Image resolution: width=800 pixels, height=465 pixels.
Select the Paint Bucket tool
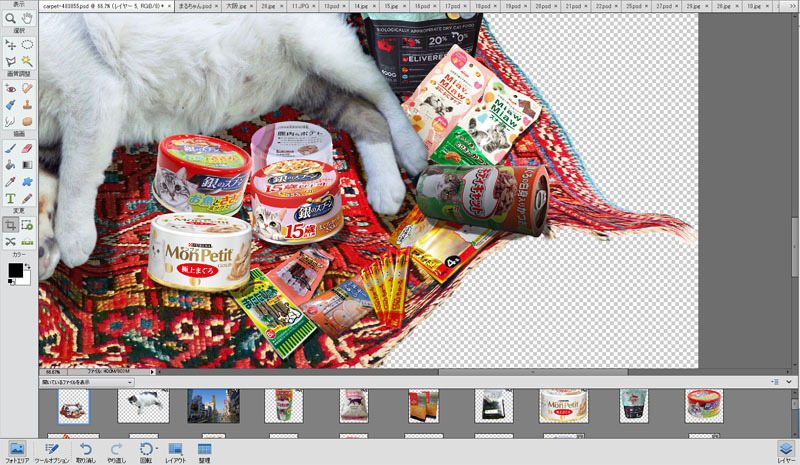tap(10, 165)
